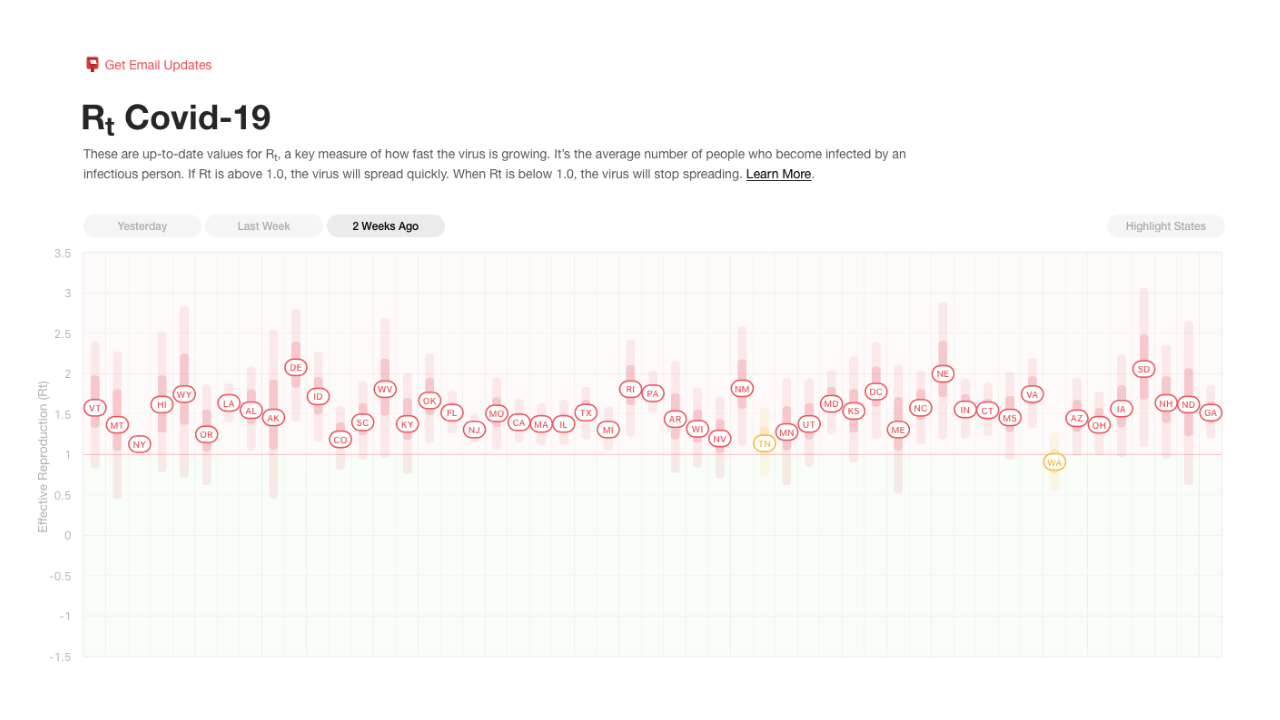Click the SD state marker
Image resolution: width=1280 pixels, height=720 pixels.
coord(1144,369)
